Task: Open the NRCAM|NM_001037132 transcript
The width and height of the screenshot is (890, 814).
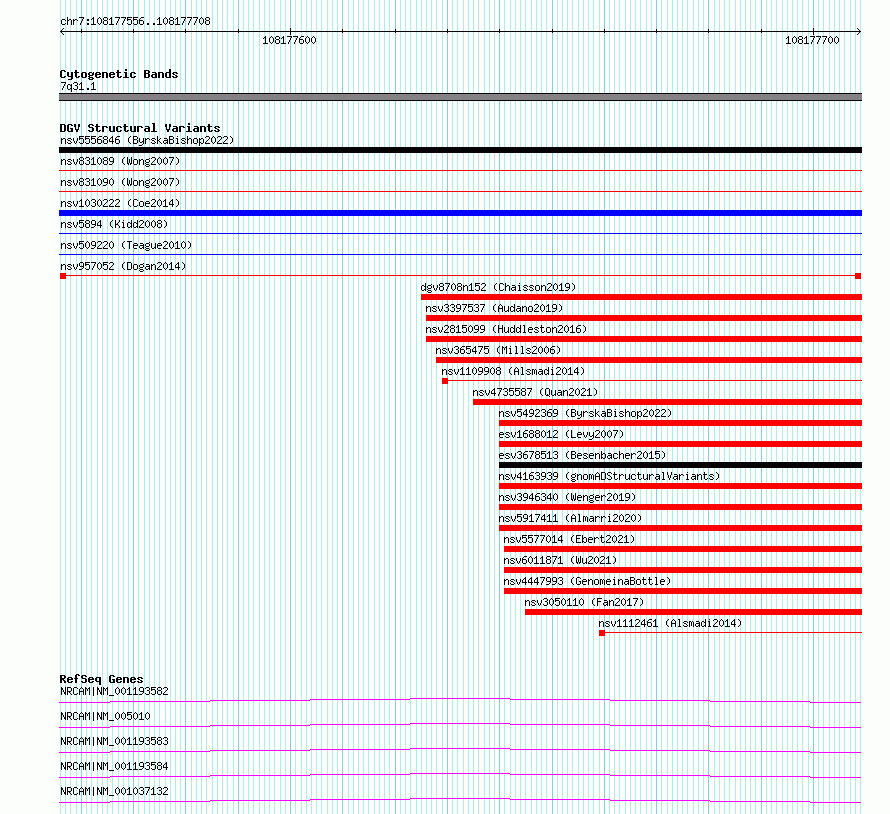Action: coord(114,791)
